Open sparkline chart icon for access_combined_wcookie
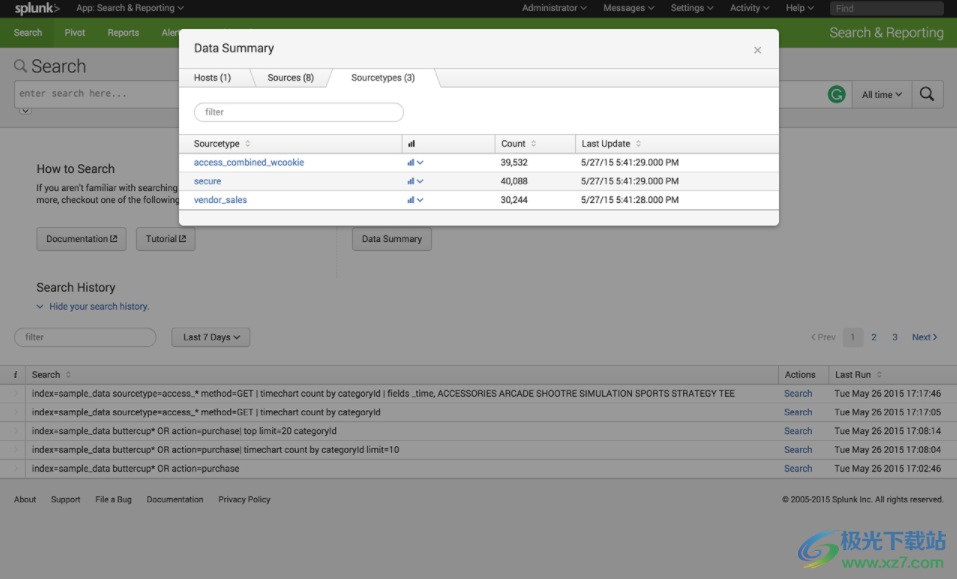 coord(415,163)
